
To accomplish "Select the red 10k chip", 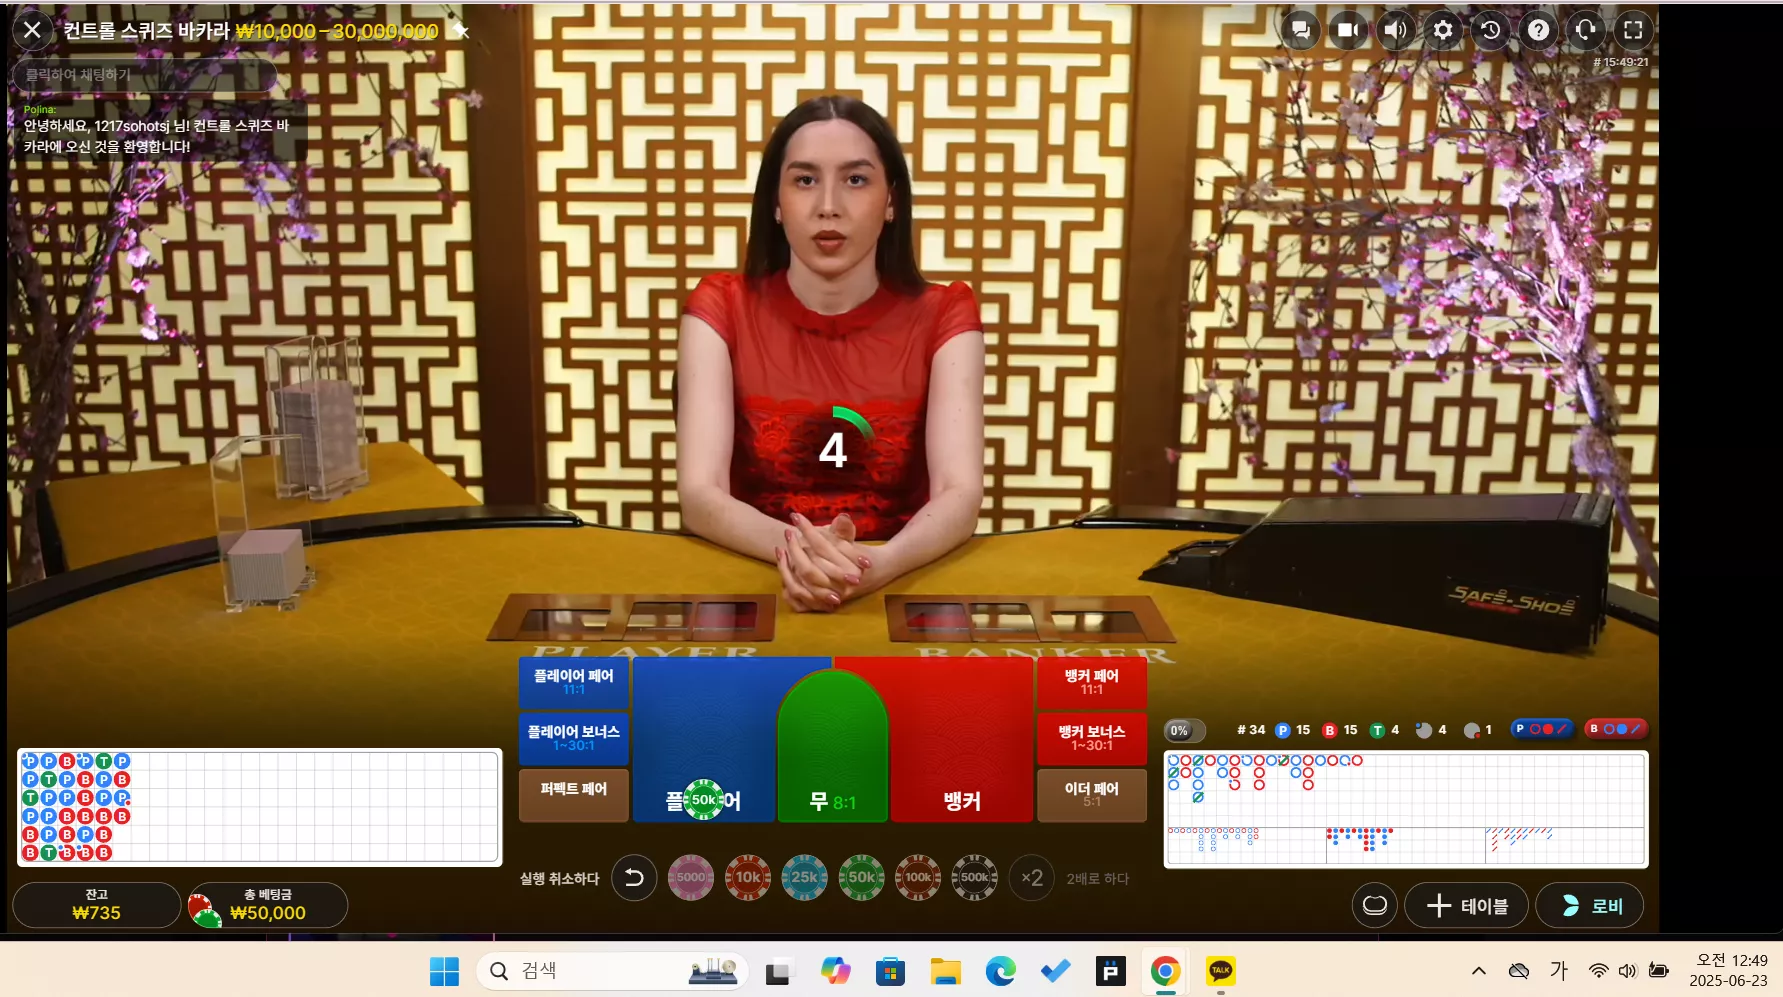I will [748, 878].
